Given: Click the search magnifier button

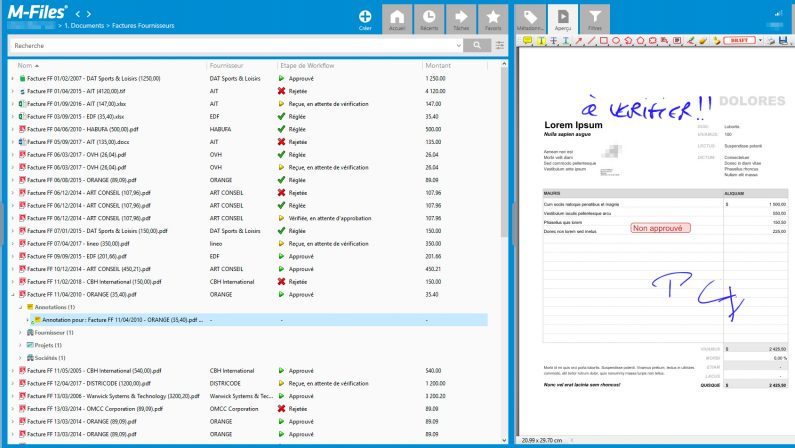Looking at the screenshot, I should pyautogui.click(x=479, y=45).
